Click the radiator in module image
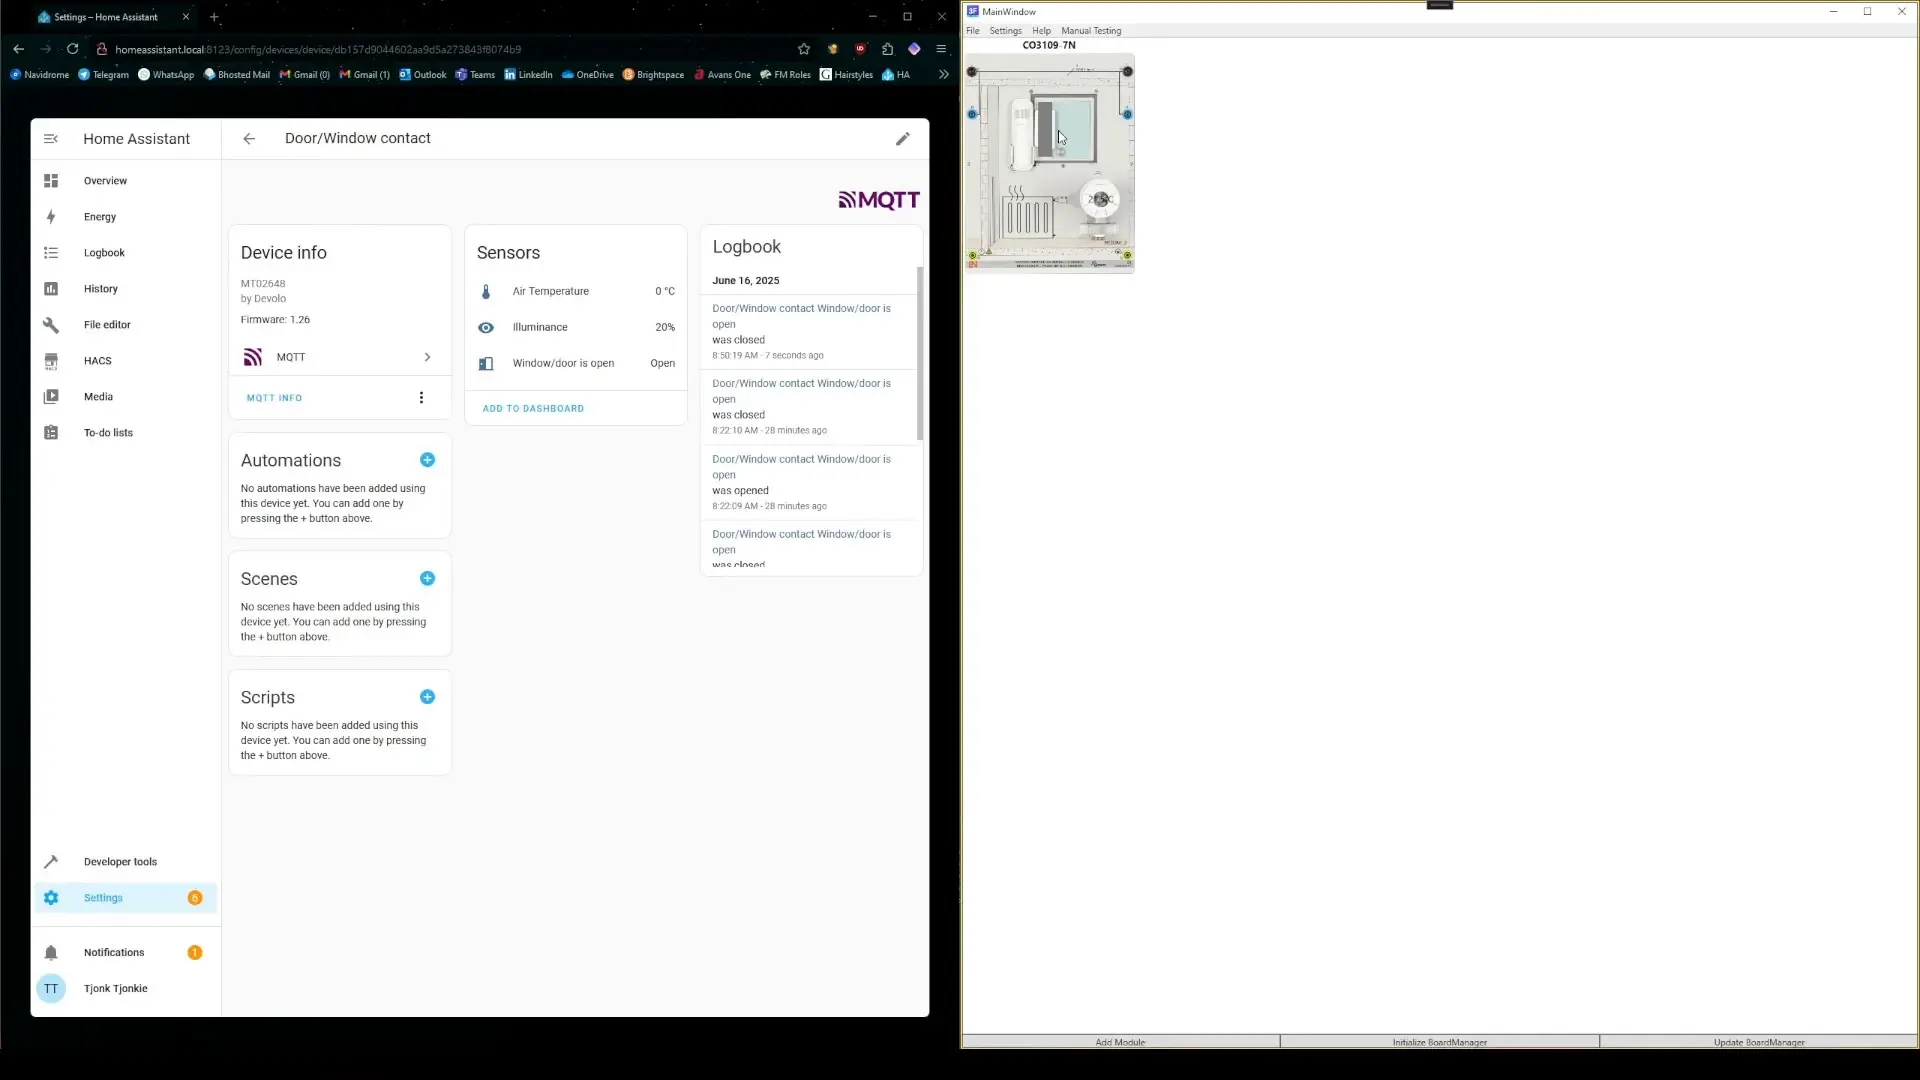The width and height of the screenshot is (1920, 1080). (1026, 215)
